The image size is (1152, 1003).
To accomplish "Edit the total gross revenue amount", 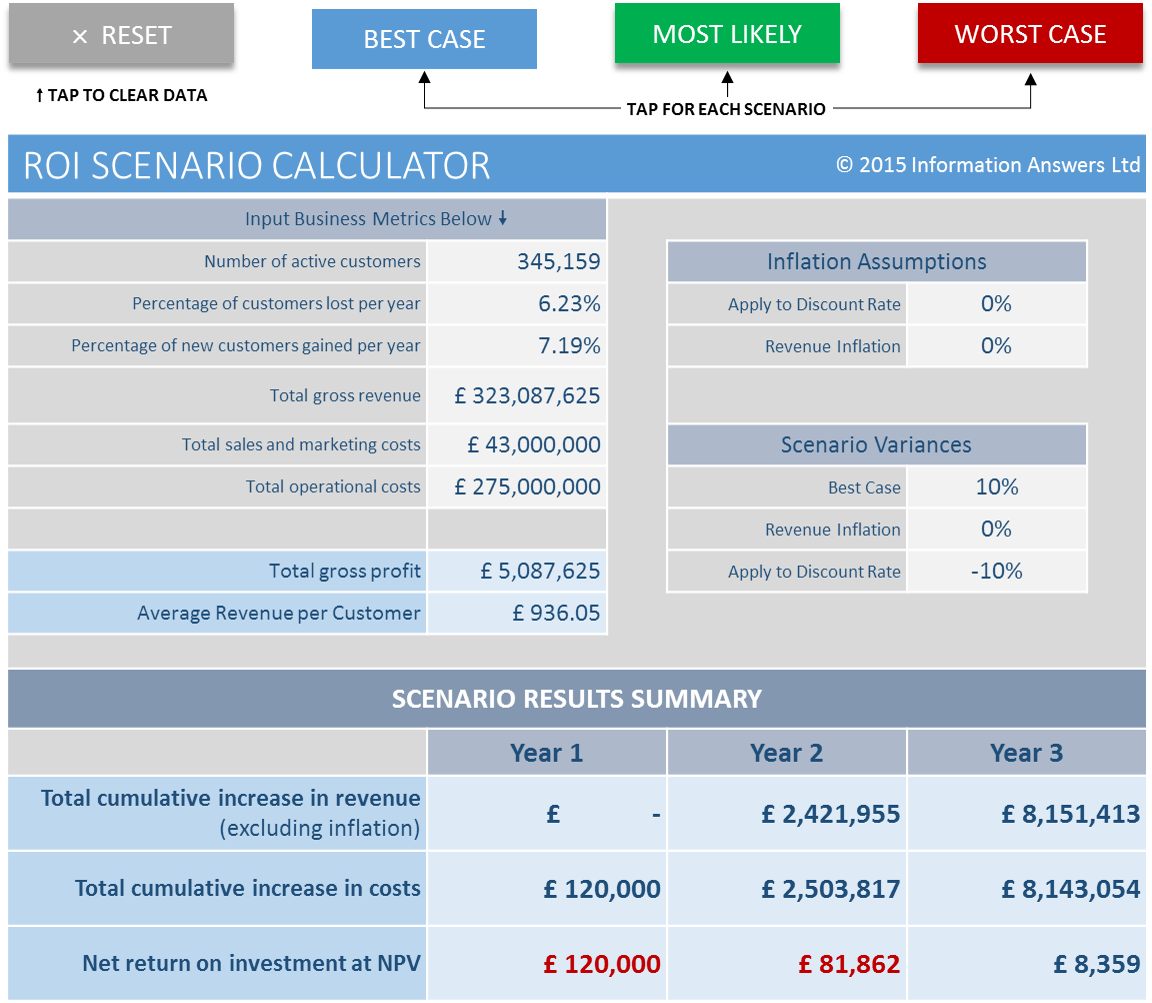I will [517, 396].
